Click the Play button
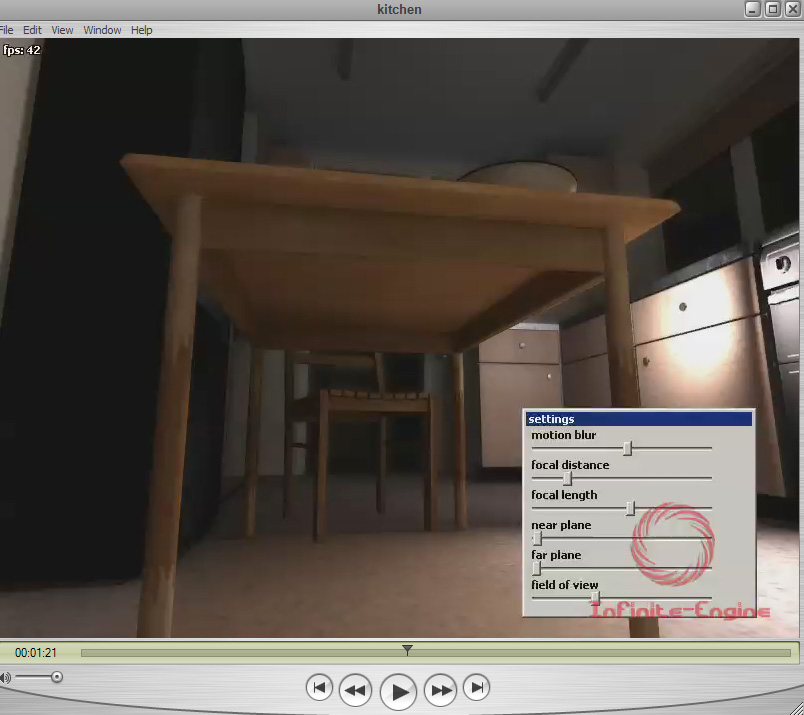804x715 pixels. 398,690
